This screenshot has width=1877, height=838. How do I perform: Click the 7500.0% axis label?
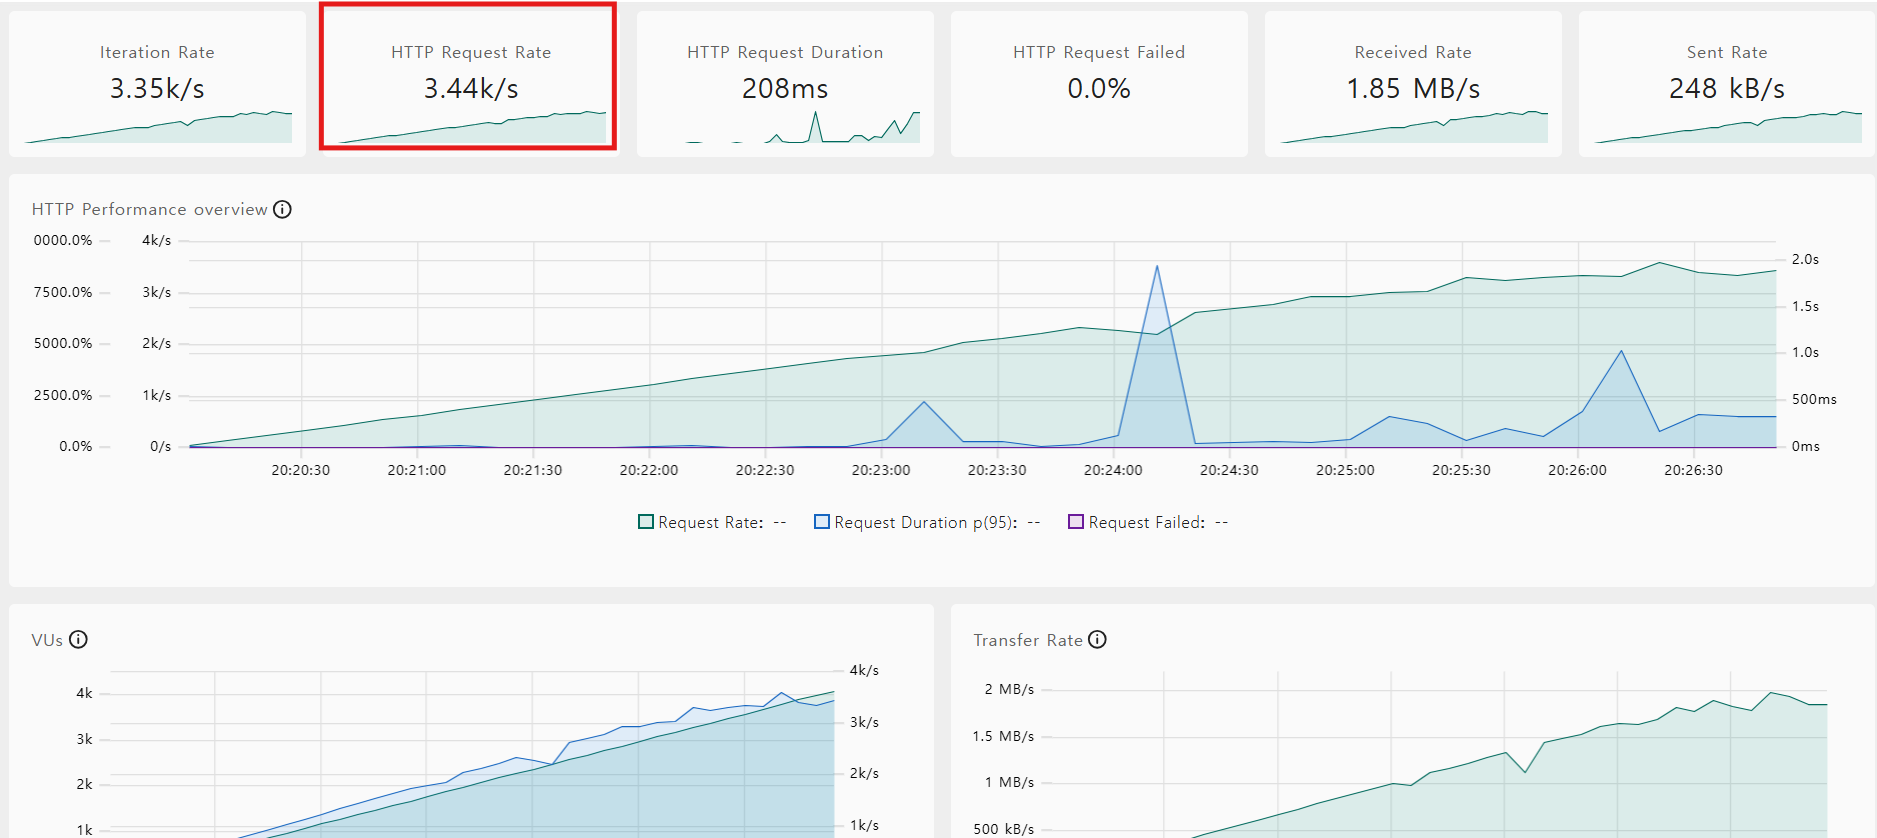tap(63, 292)
